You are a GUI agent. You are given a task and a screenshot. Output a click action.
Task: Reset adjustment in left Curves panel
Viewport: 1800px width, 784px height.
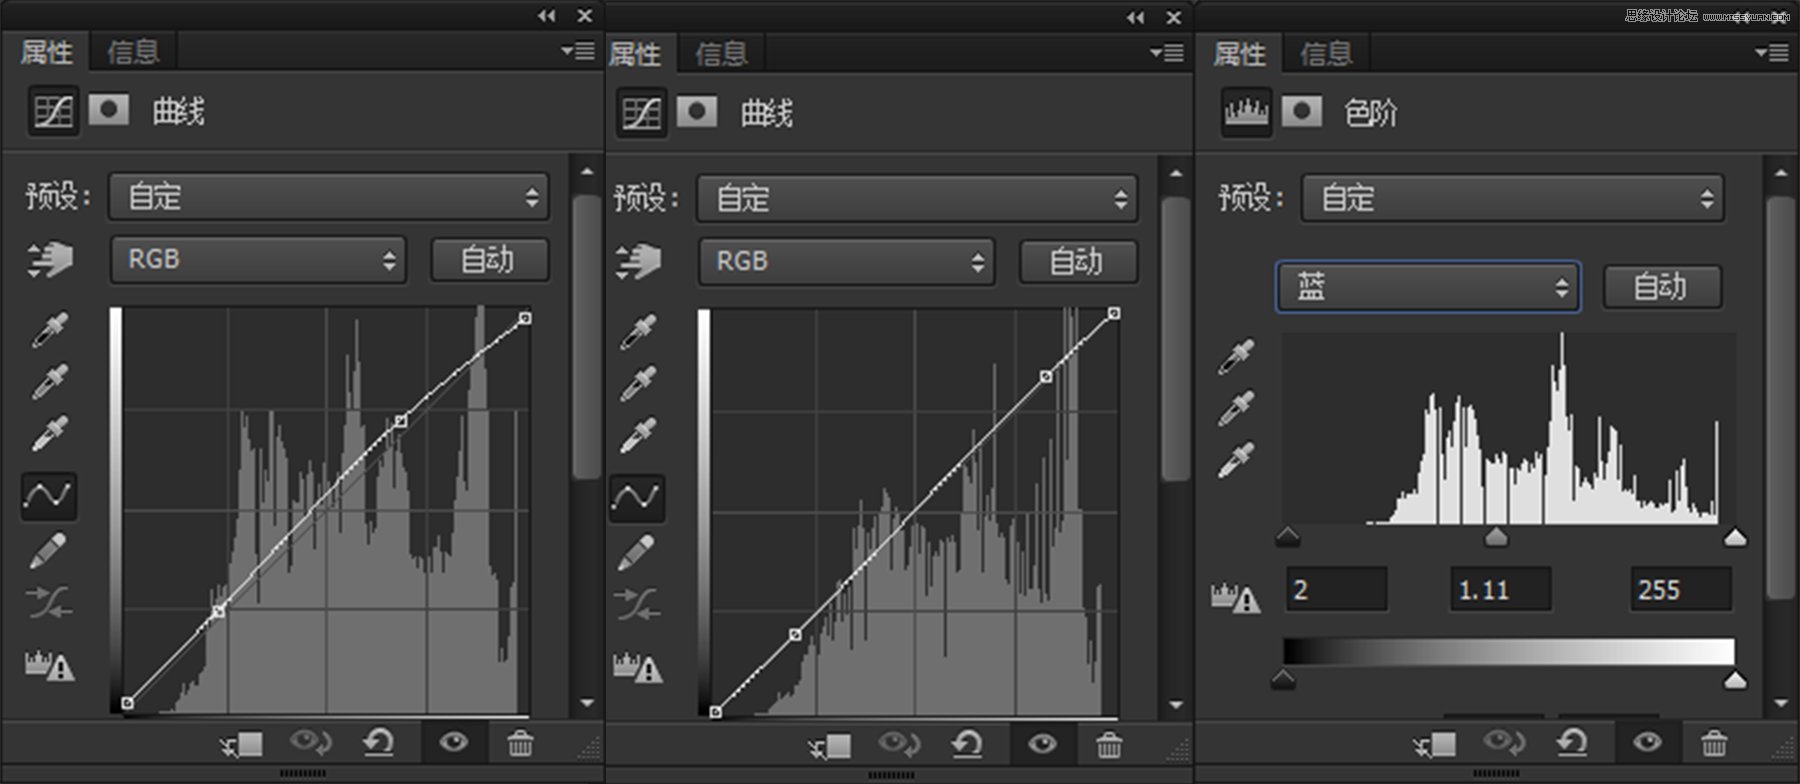pos(378,743)
